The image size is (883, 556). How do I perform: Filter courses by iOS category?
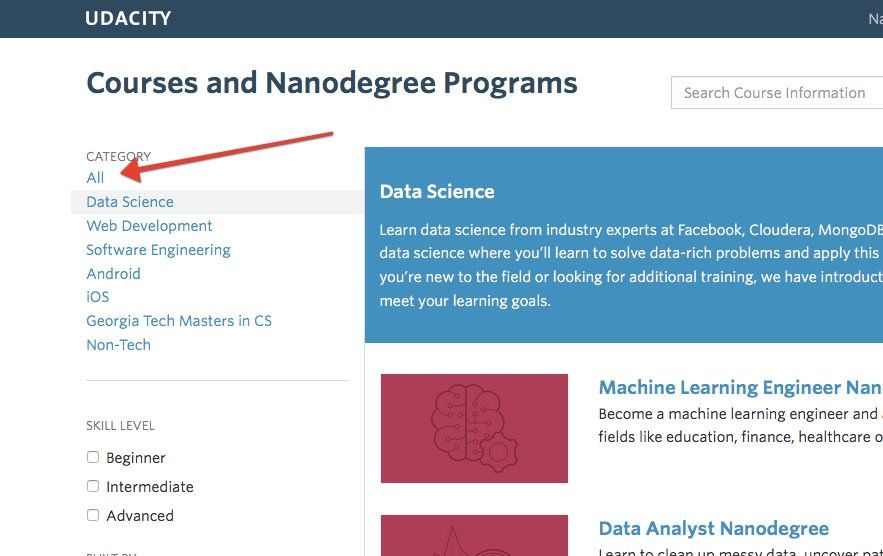coord(98,297)
